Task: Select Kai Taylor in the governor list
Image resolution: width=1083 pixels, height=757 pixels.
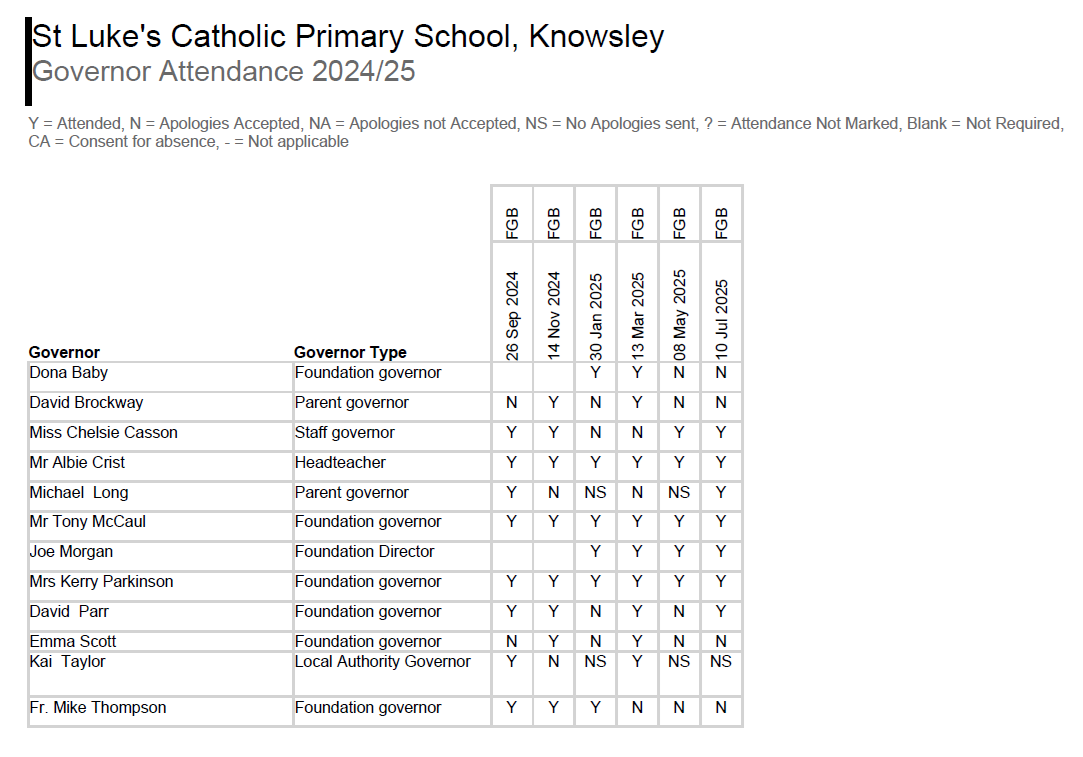Action: click(x=67, y=662)
